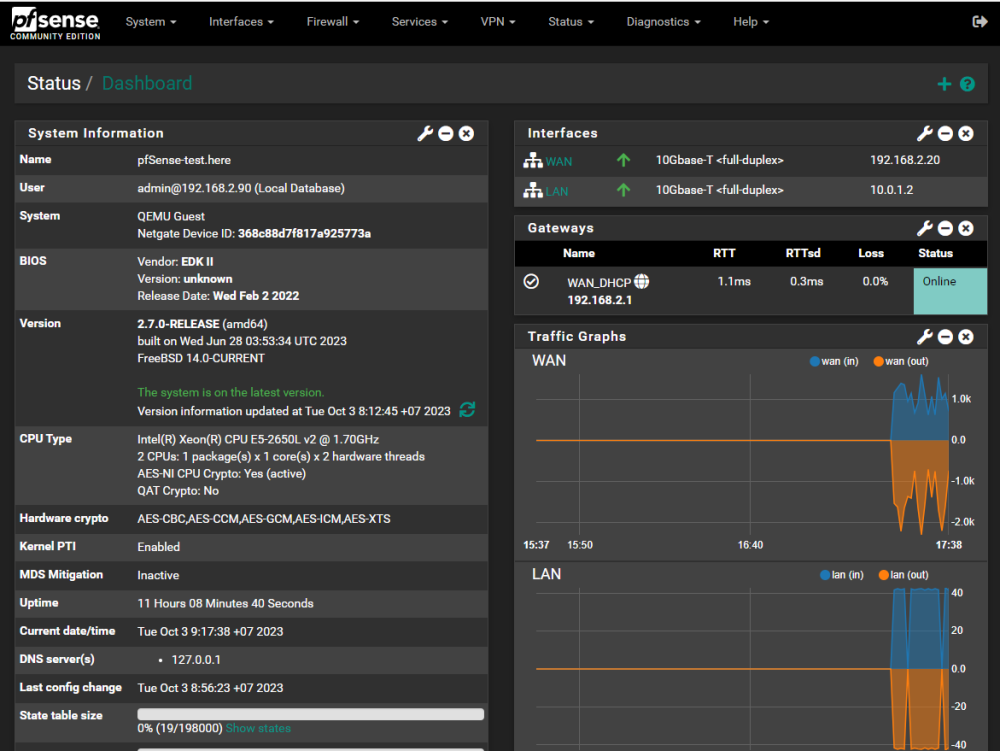The height and width of the screenshot is (751, 1000).
Task: Click the DNS server 127.0.0.1 entry
Action: [196, 660]
